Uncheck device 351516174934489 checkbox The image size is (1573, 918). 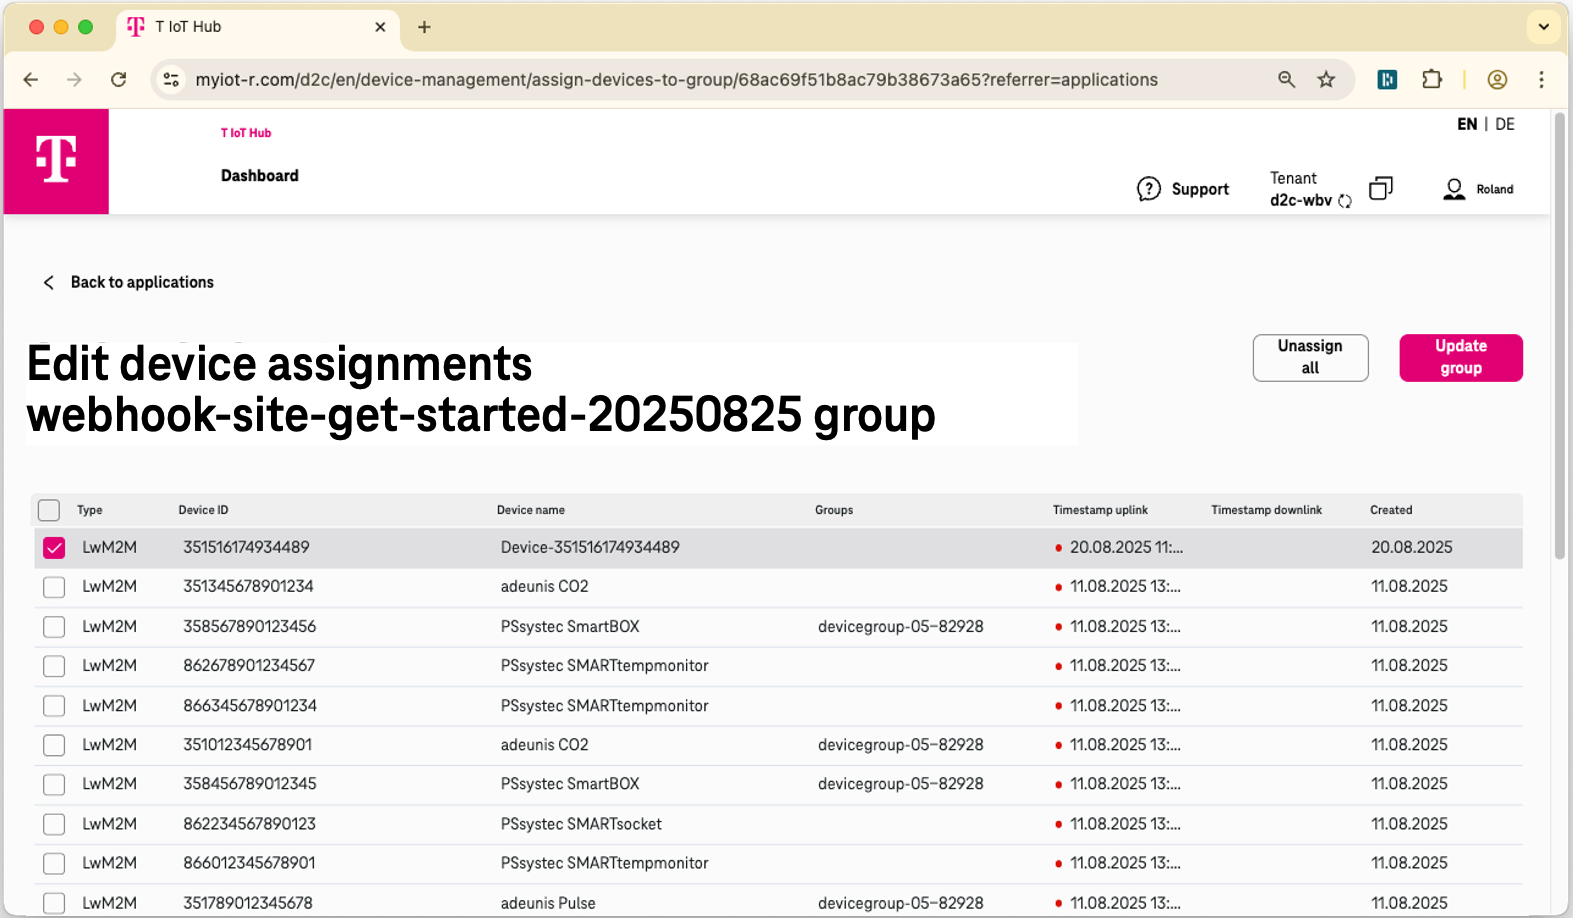pos(54,548)
